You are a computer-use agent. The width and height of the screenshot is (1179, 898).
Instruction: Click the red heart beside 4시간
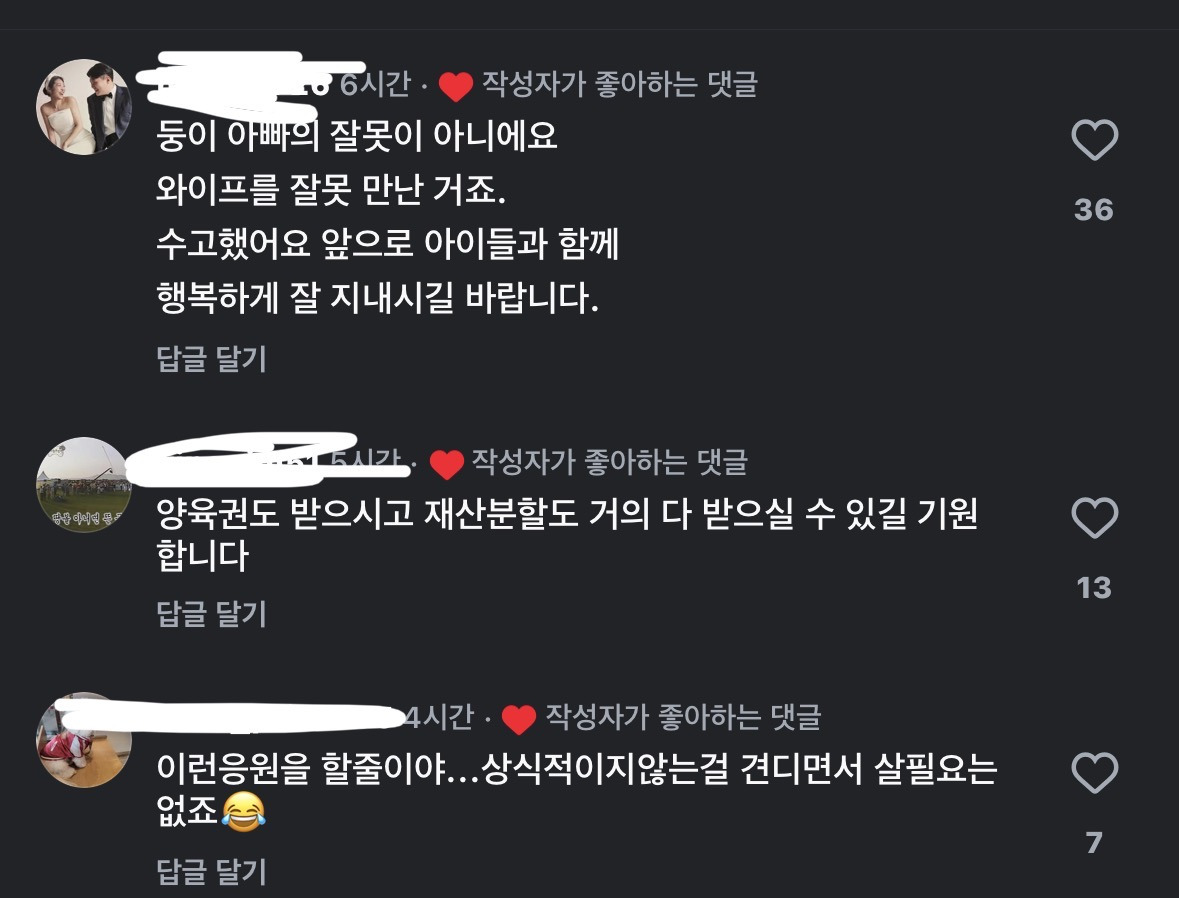(519, 719)
